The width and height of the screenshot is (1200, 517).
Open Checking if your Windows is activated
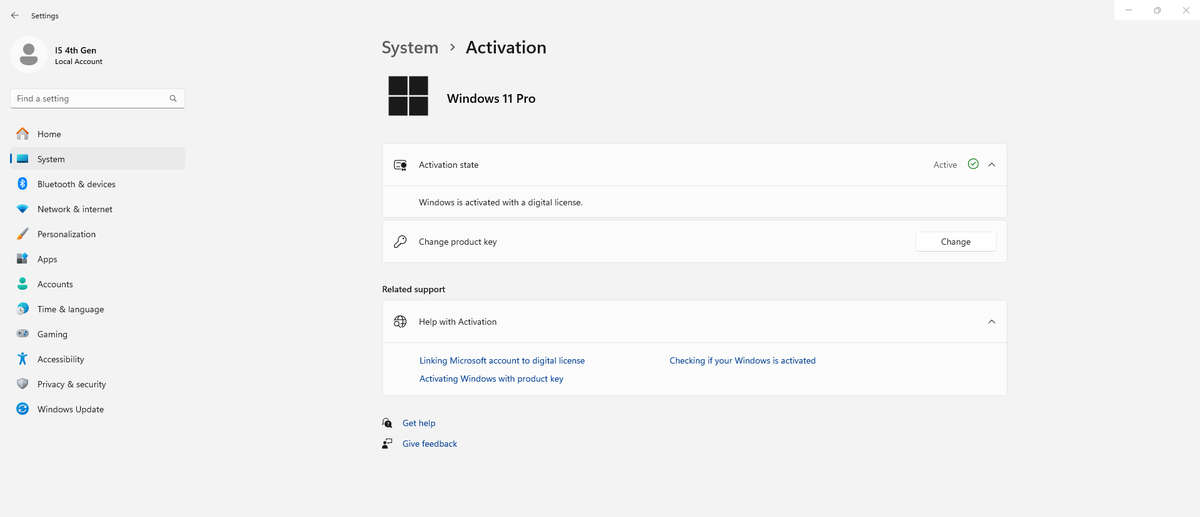(742, 361)
